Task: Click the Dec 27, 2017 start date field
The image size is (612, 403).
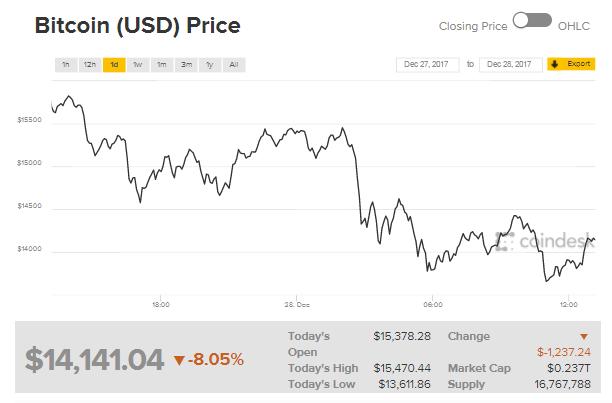Action: pyautogui.click(x=427, y=64)
